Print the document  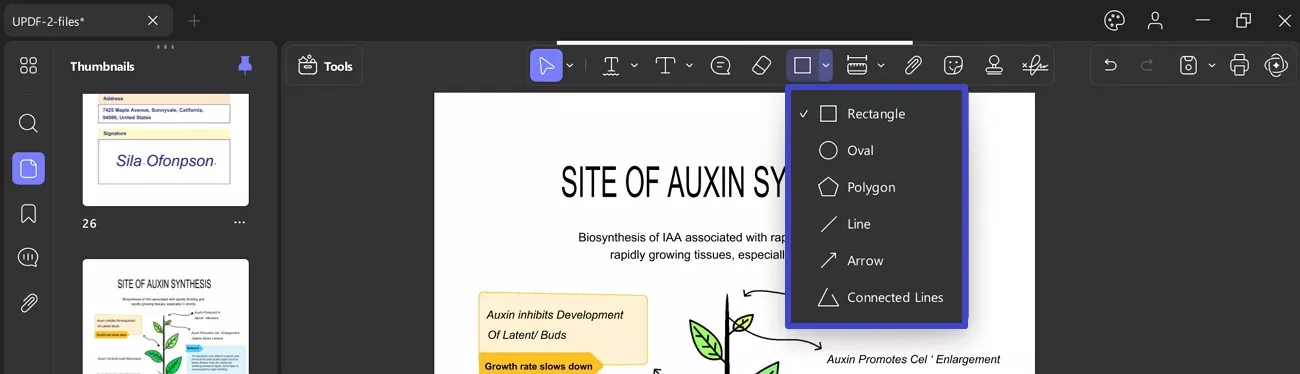click(1240, 65)
